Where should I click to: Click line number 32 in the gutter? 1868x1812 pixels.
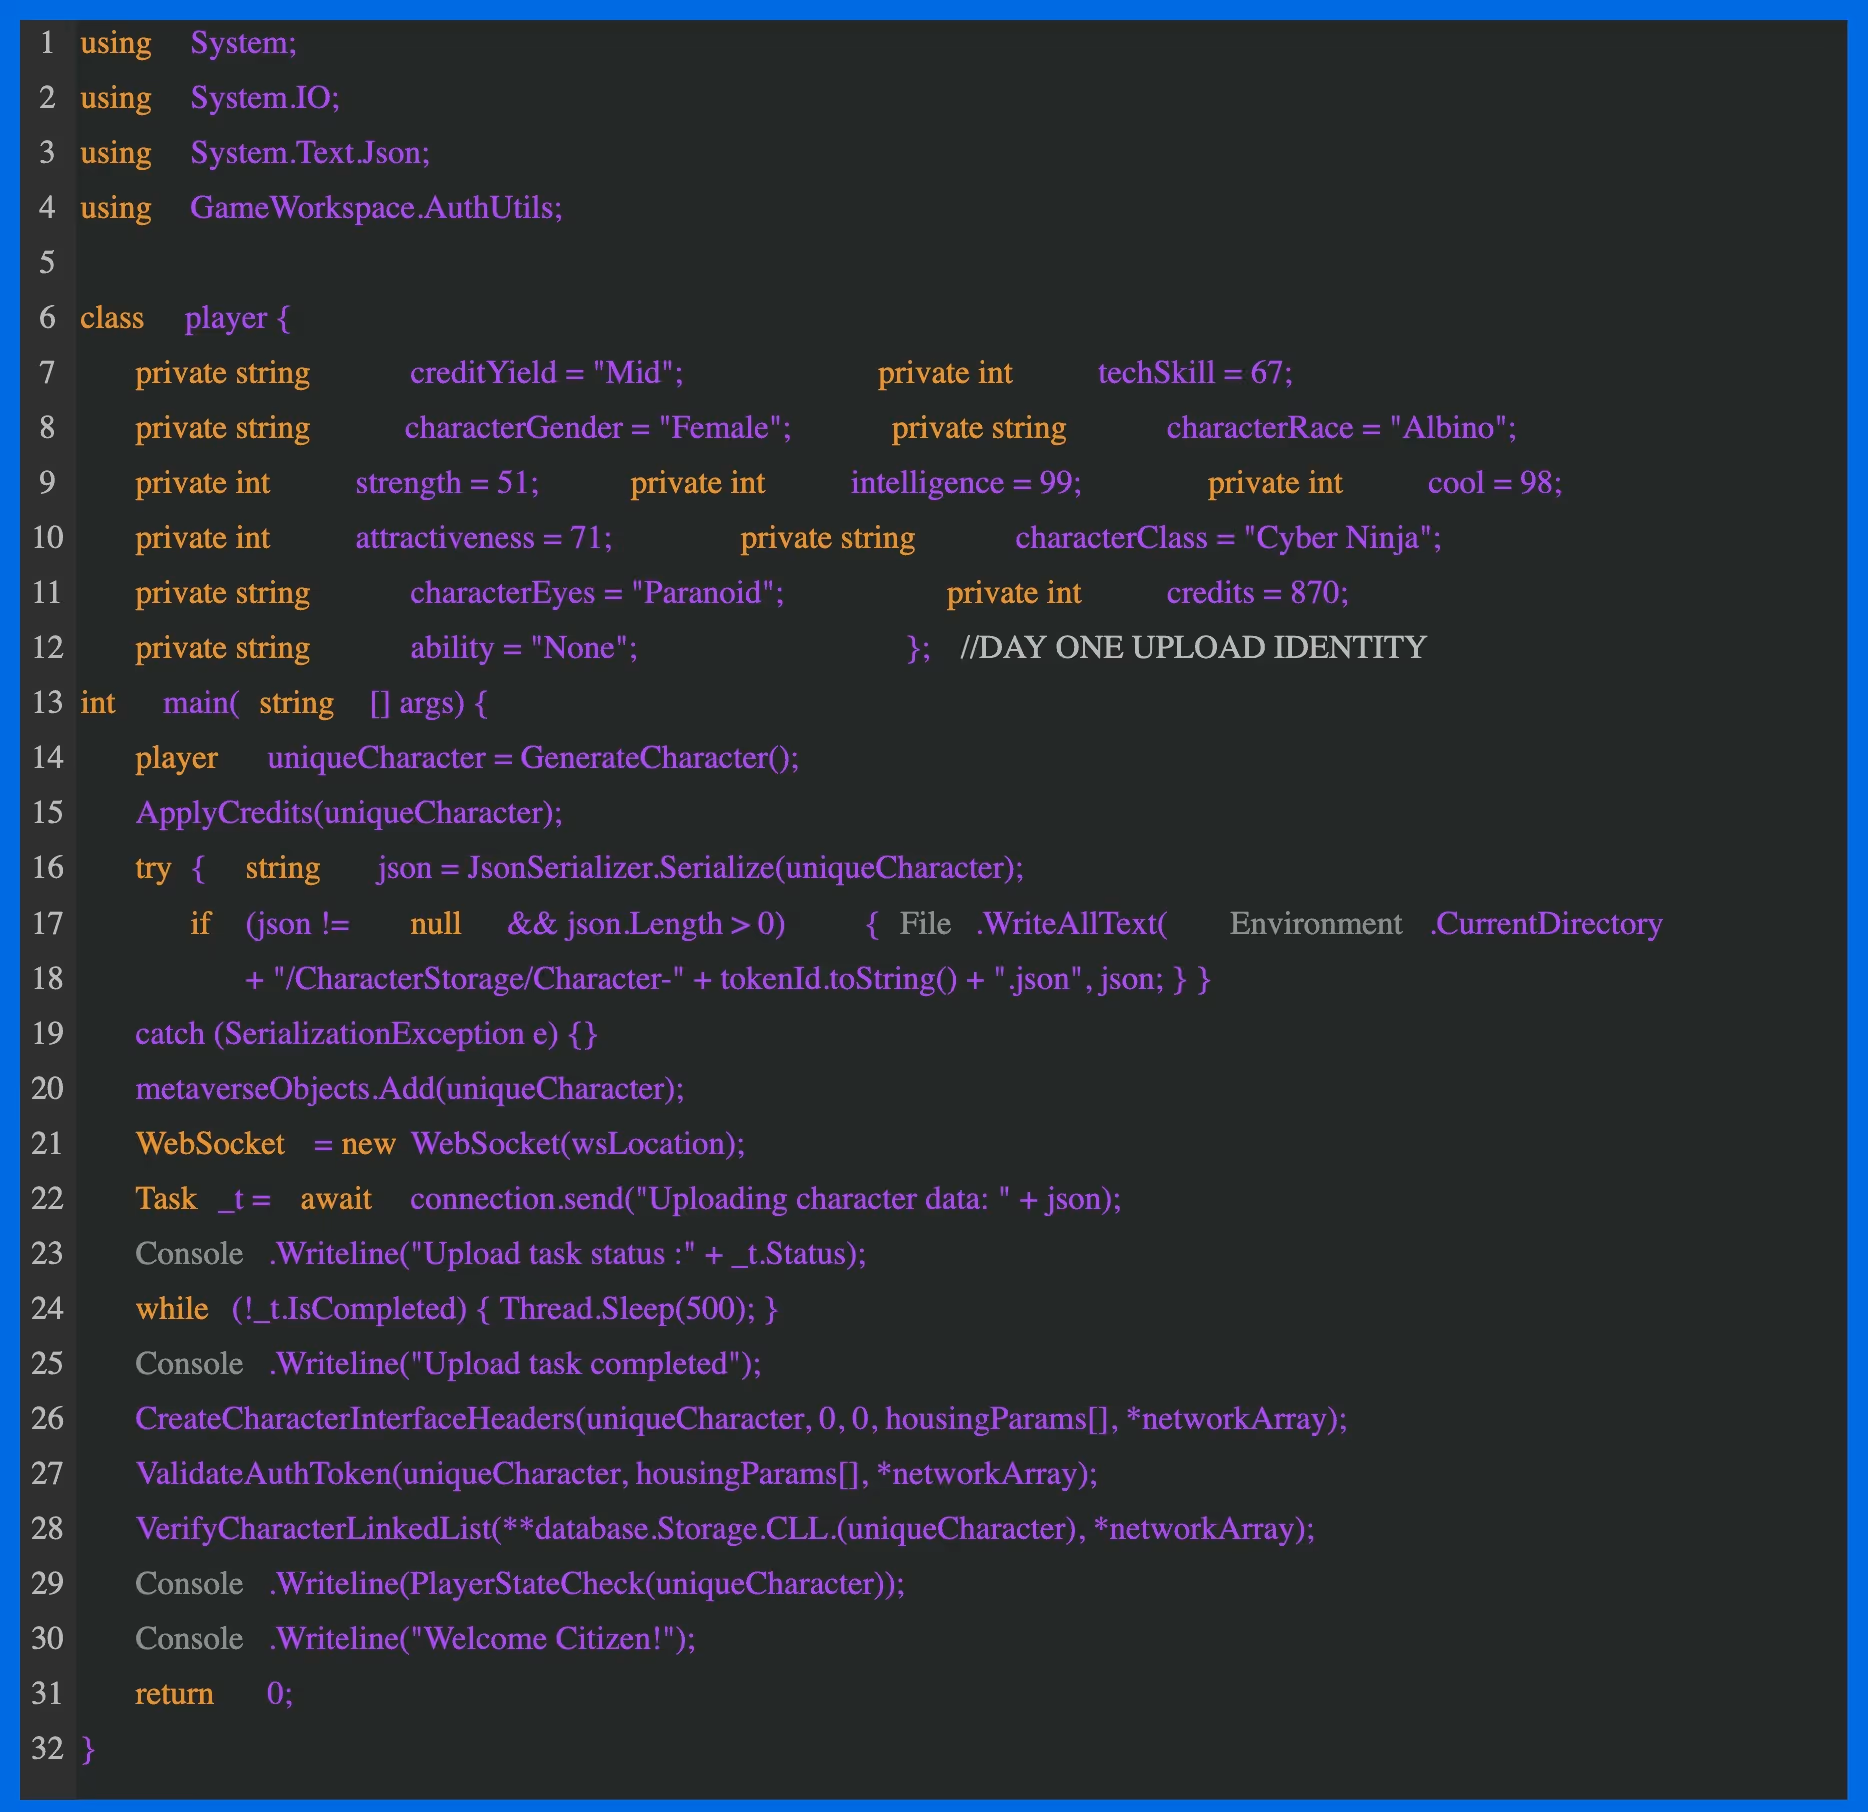[x=47, y=1748]
